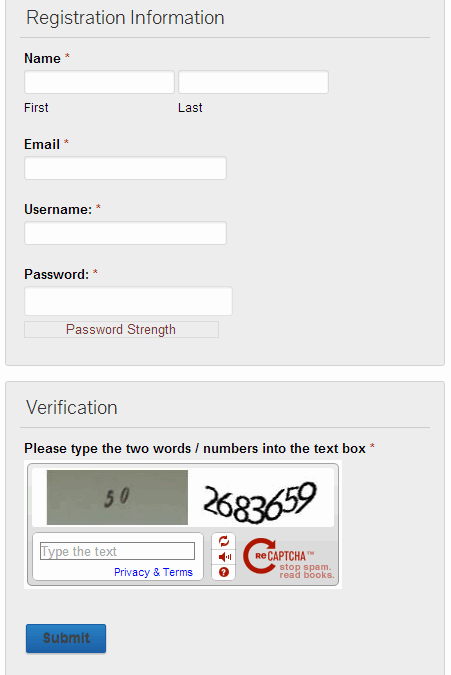Click the Password Strength meter bar
The width and height of the screenshot is (451, 675).
[x=121, y=329]
